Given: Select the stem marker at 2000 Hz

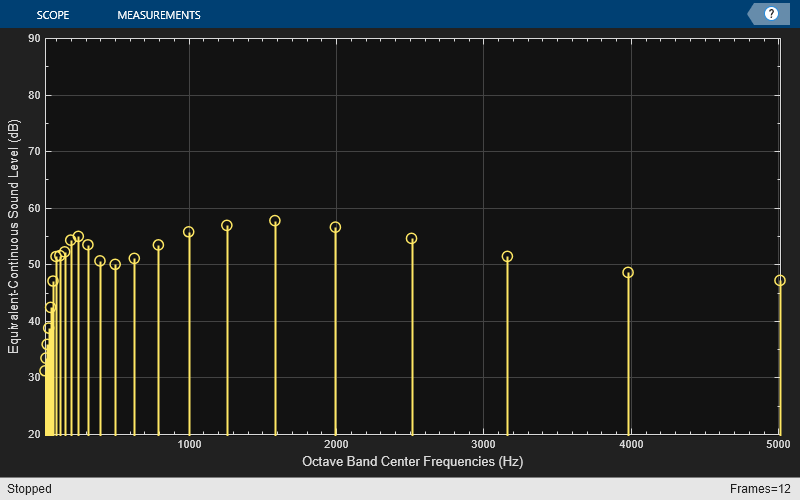Looking at the screenshot, I should point(335,227).
